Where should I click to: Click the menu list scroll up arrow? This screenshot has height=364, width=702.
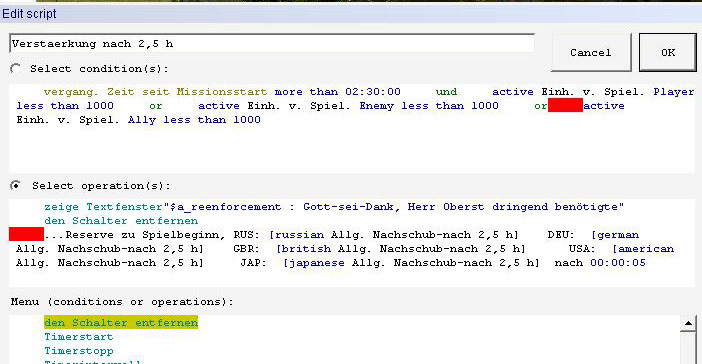[688, 323]
